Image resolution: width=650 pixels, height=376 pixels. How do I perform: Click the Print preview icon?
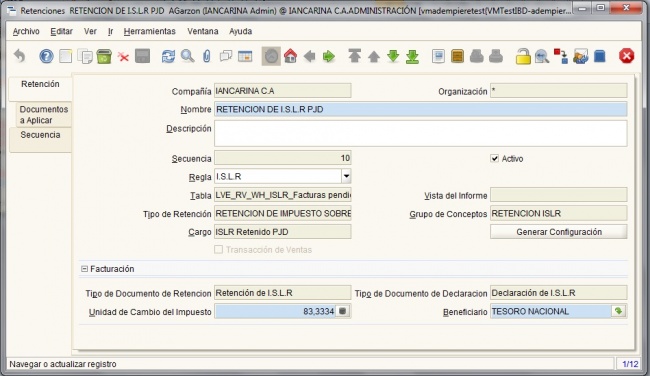(x=477, y=56)
